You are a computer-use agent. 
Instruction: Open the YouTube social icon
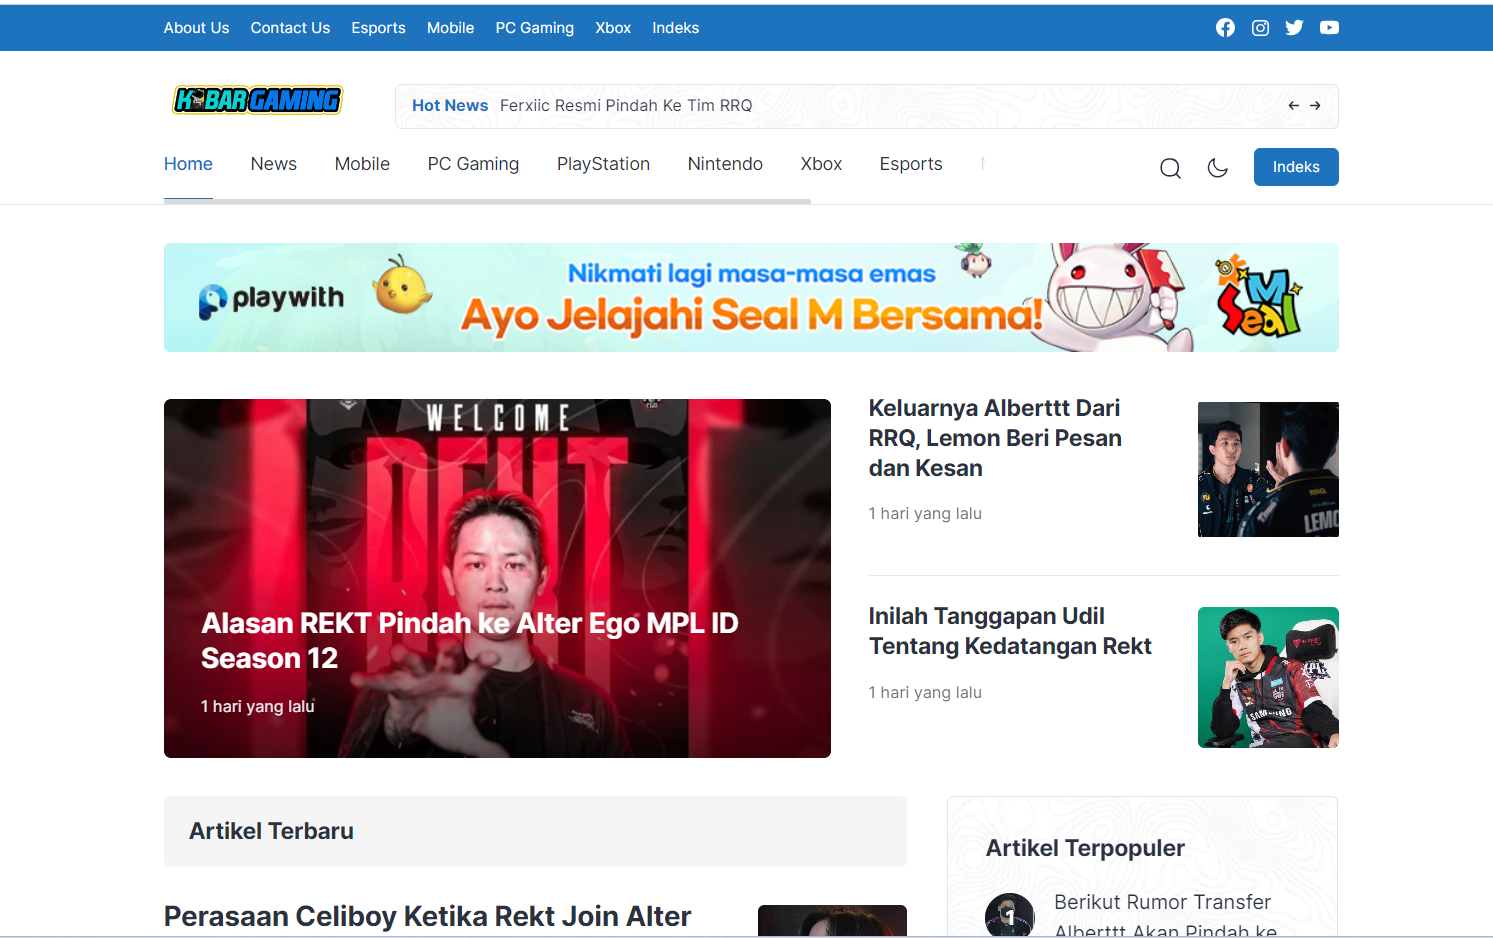click(x=1329, y=28)
